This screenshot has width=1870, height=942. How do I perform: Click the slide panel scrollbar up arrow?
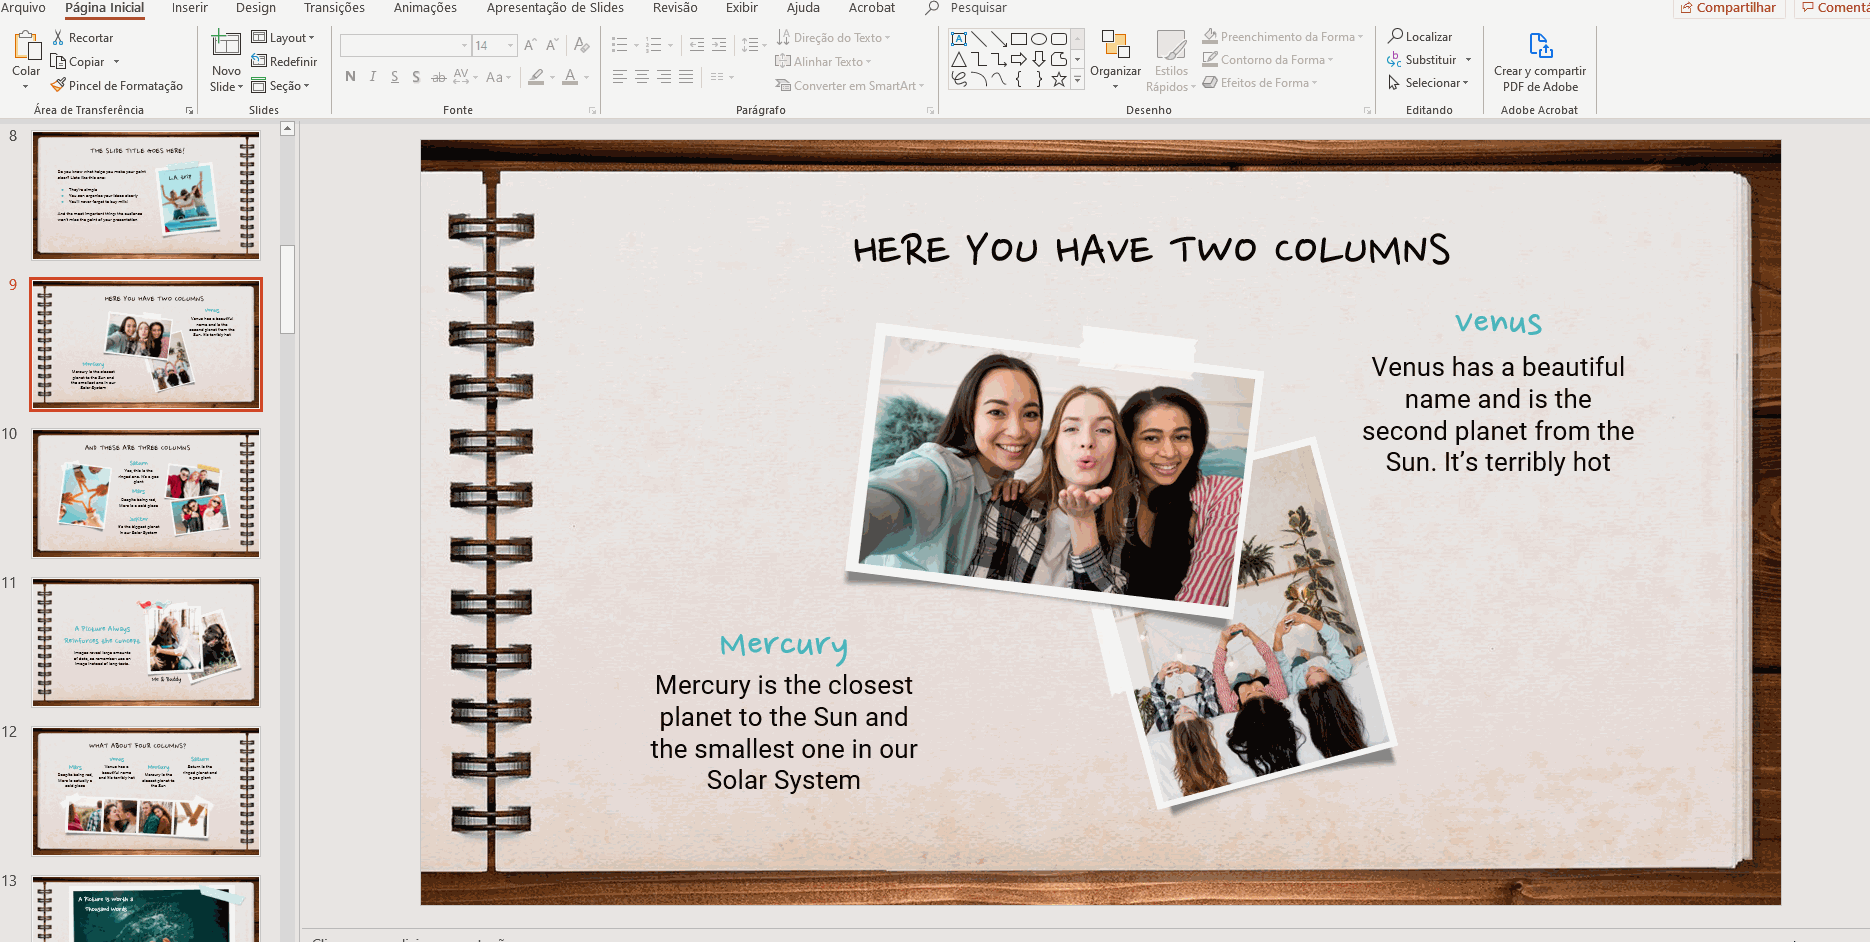click(287, 129)
